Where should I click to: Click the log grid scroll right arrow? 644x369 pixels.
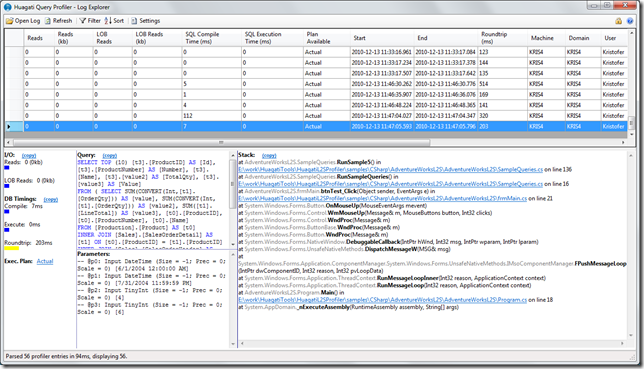pyautogui.click(x=623, y=143)
